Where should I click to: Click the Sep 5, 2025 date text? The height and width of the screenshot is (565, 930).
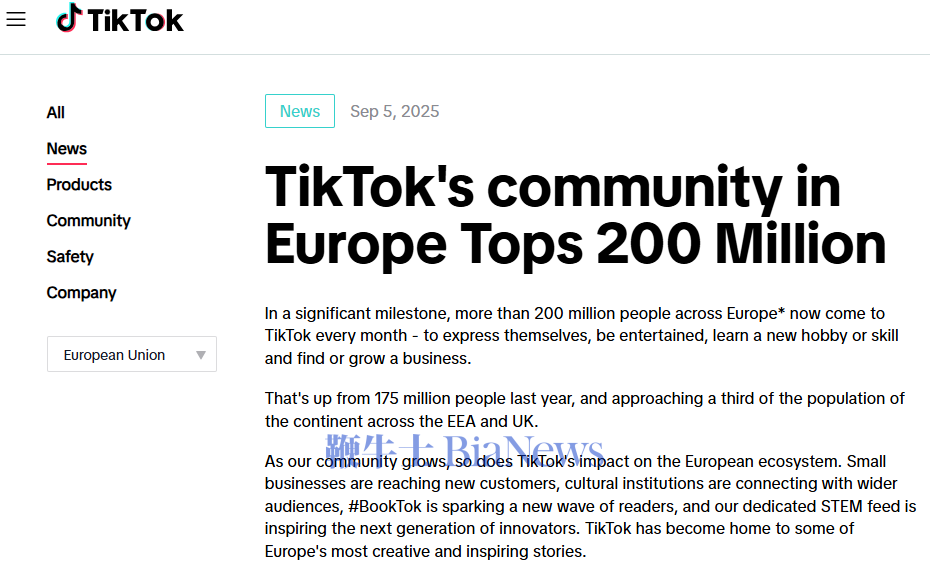click(x=394, y=111)
